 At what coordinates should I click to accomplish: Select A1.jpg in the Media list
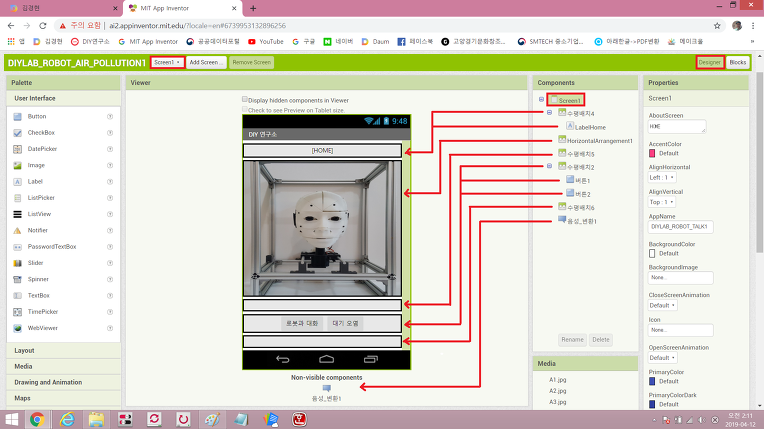coord(557,380)
